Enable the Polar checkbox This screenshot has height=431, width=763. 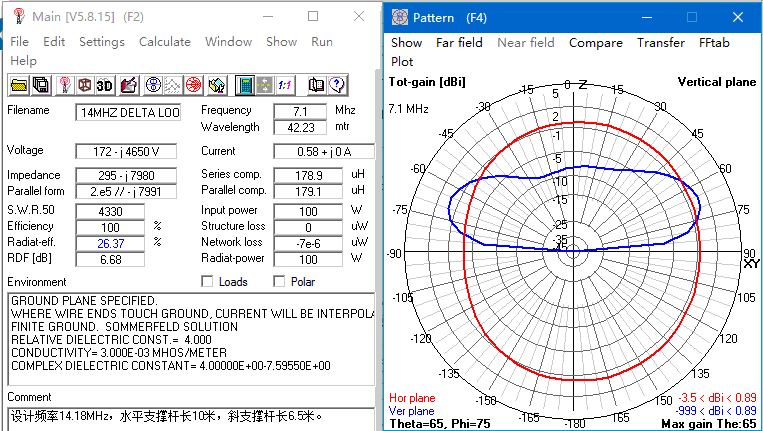point(279,282)
